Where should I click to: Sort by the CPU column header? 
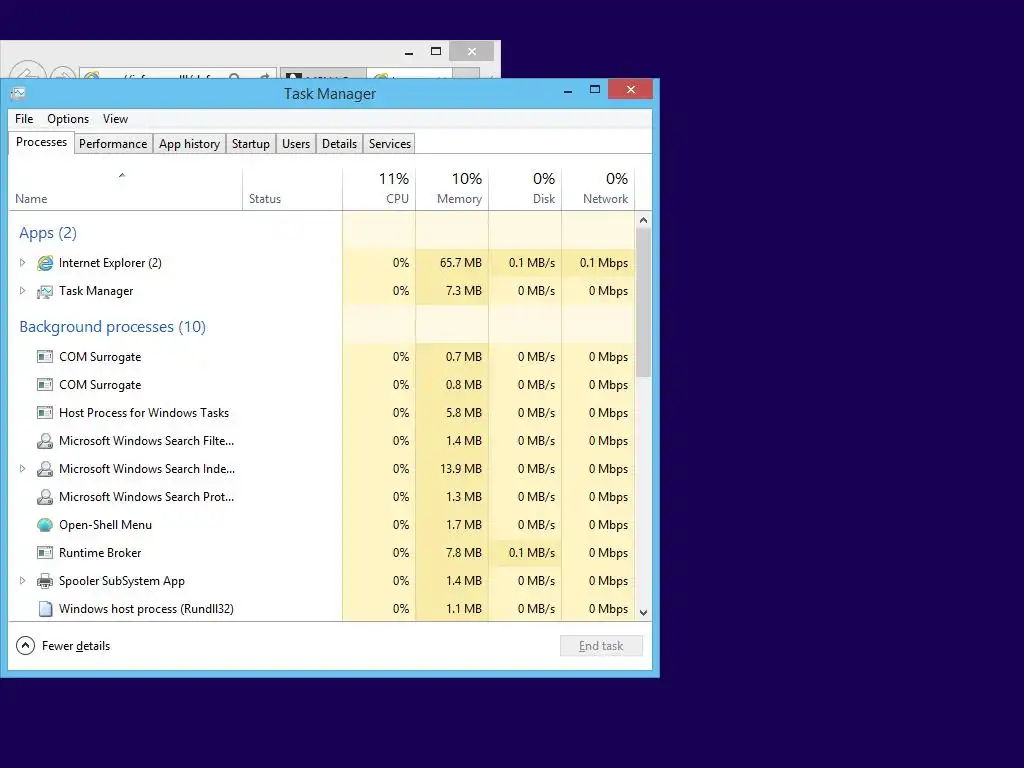pyautogui.click(x=379, y=189)
